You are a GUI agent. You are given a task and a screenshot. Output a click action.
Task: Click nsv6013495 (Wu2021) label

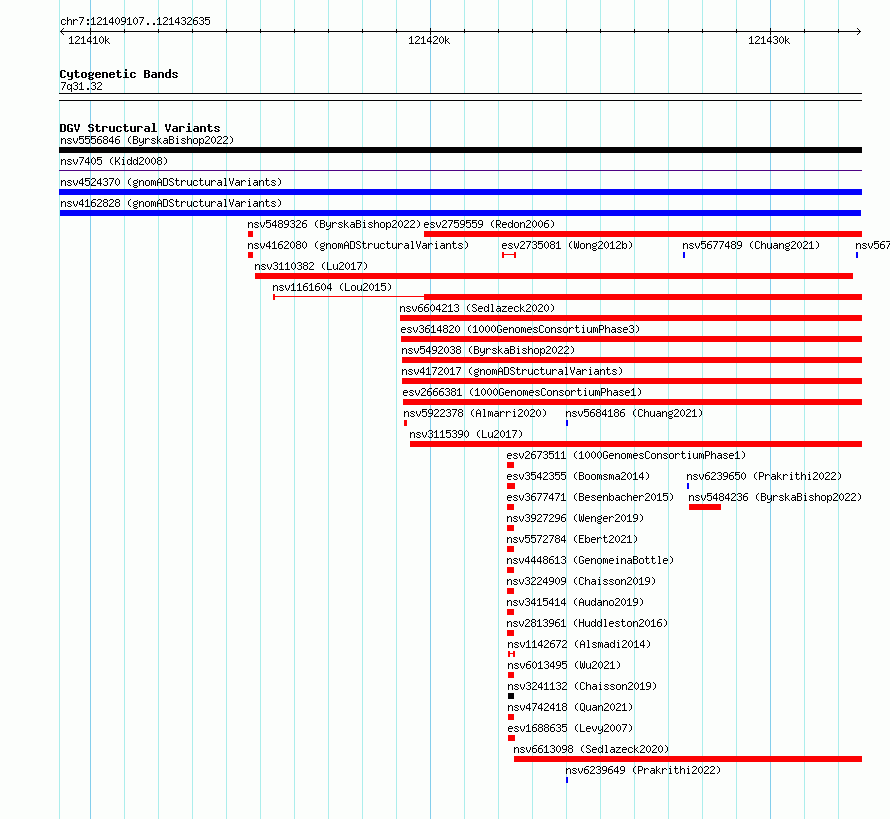click(564, 665)
